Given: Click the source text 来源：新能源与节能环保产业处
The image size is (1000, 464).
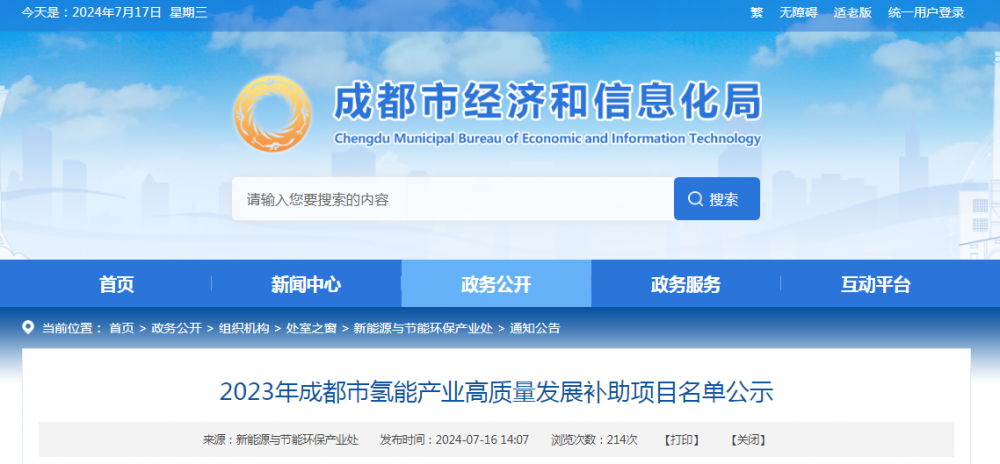Looking at the screenshot, I should coord(281,440).
